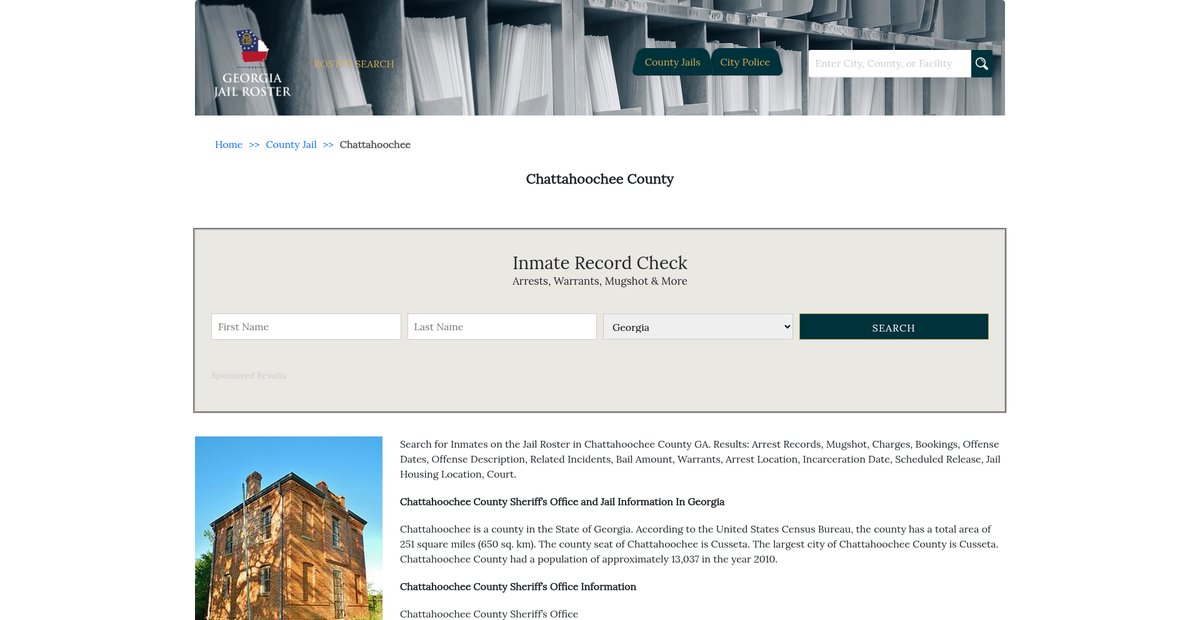Click the Chattahoochee County page title
Image resolution: width=1200 pixels, height=620 pixels.
(600, 179)
